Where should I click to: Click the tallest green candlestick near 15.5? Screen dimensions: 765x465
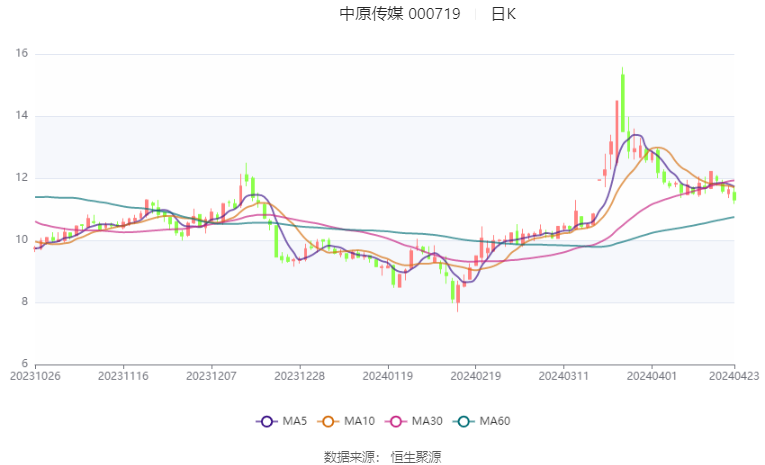tap(623, 102)
